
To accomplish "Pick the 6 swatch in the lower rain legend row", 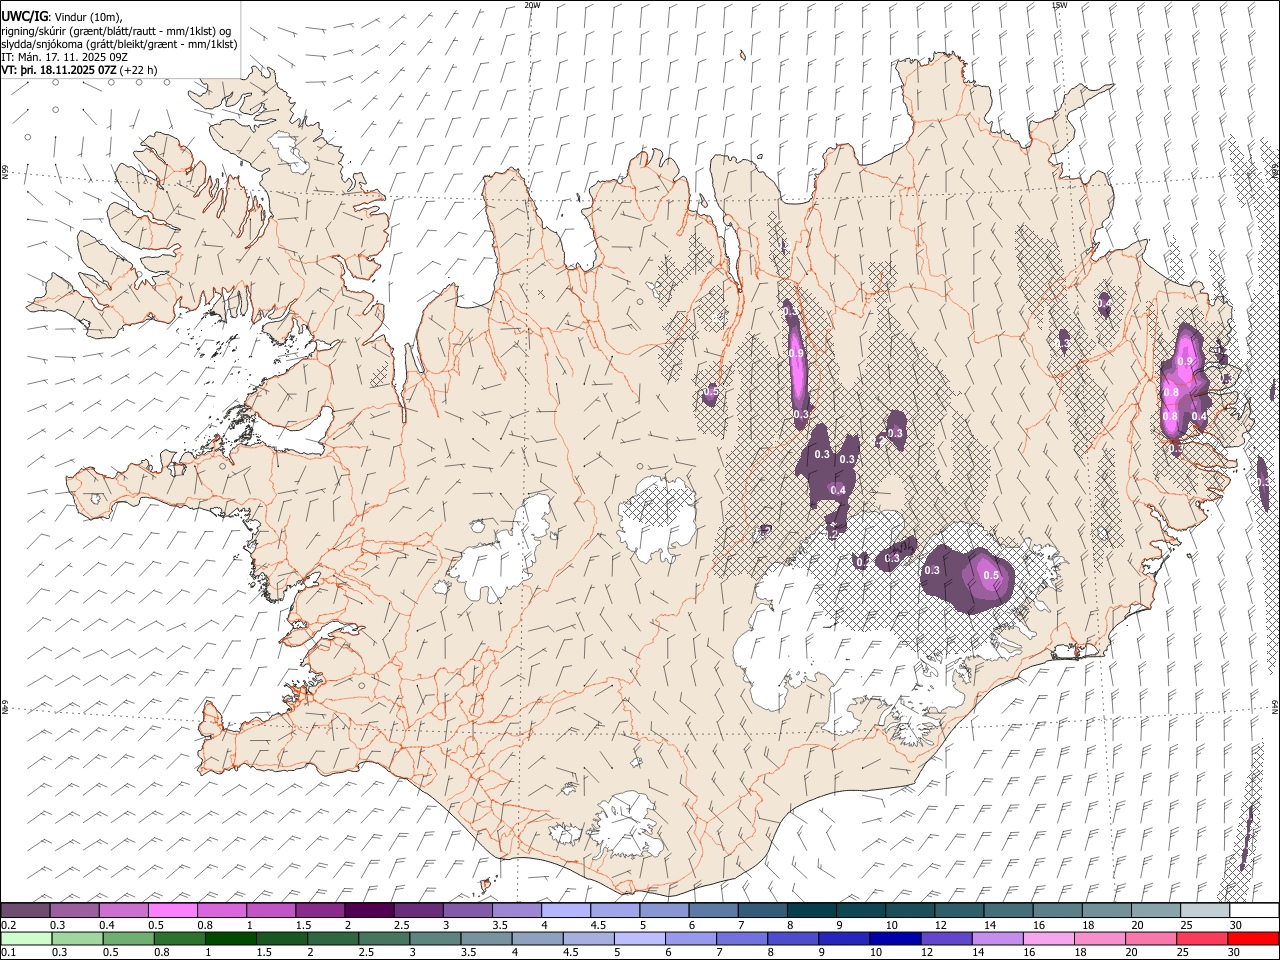I will [x=689, y=938].
